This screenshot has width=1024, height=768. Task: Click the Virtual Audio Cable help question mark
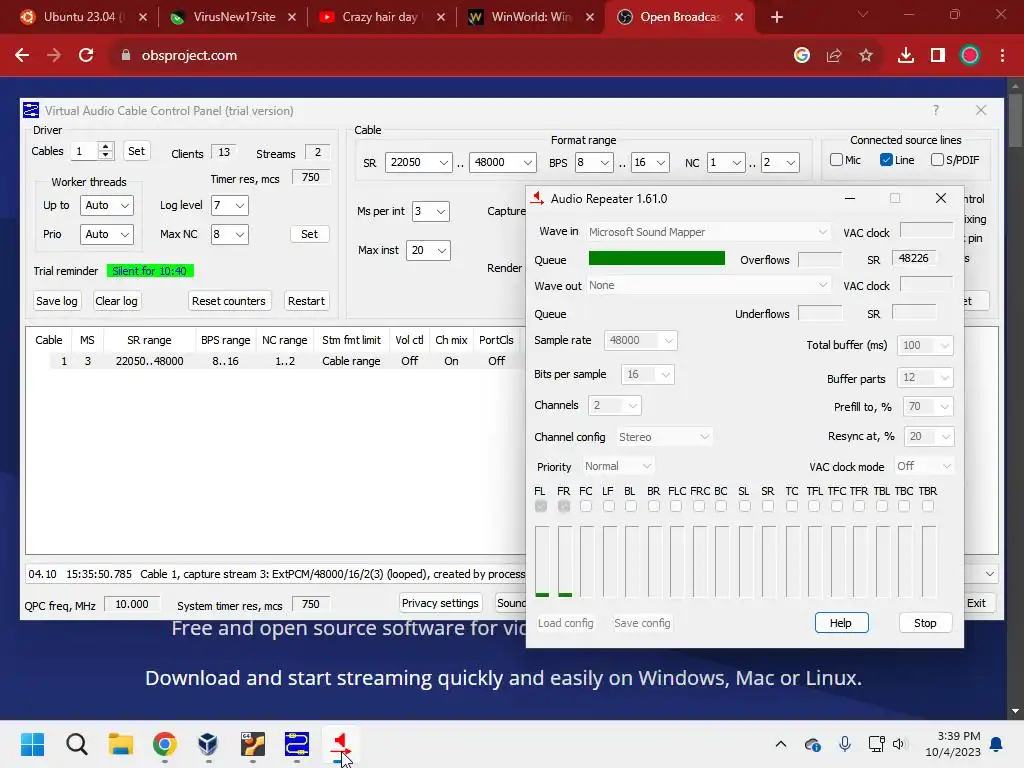tap(936, 110)
